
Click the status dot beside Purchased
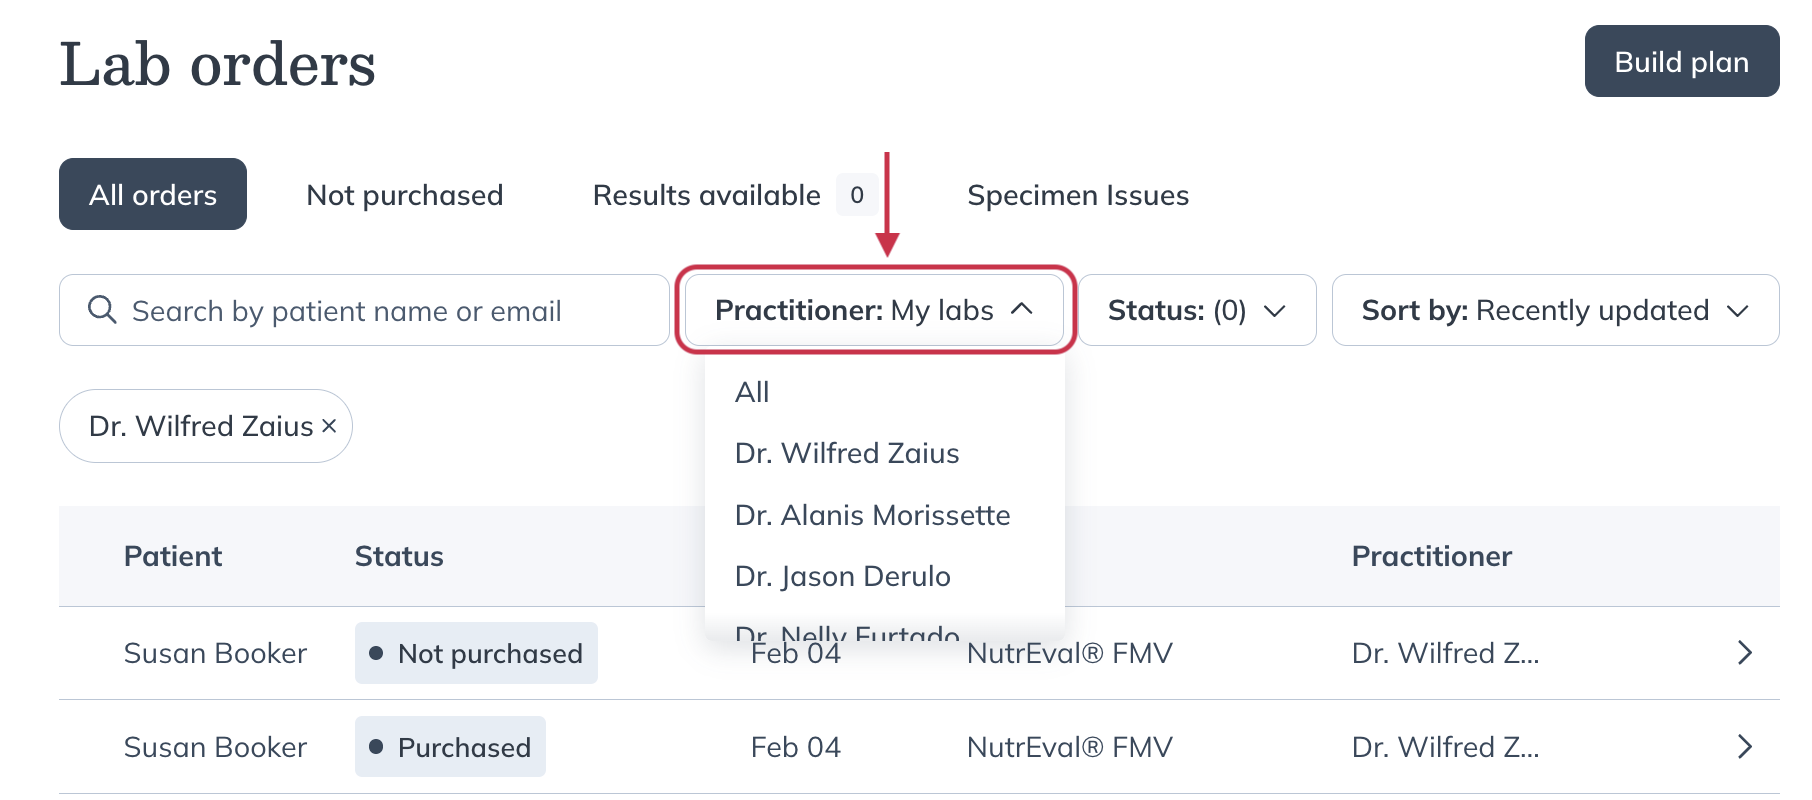coord(376,747)
